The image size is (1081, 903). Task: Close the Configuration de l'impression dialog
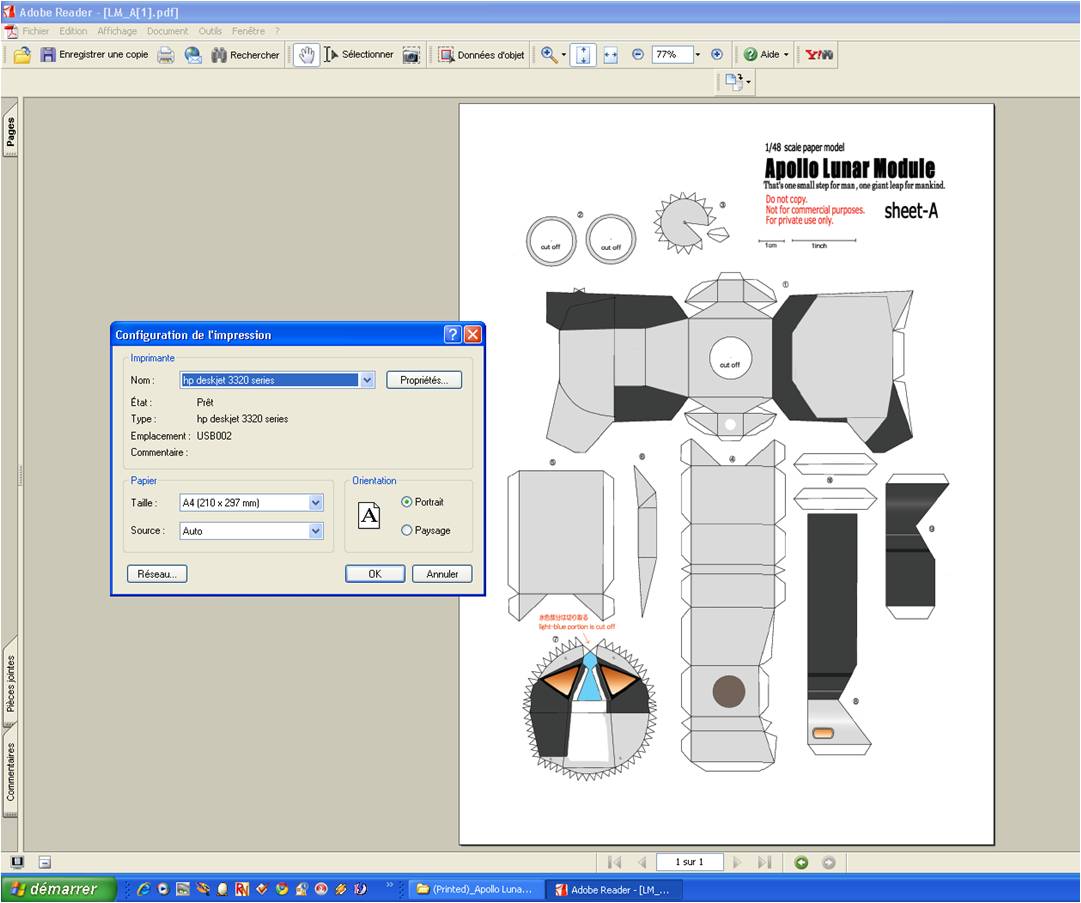(x=472, y=334)
